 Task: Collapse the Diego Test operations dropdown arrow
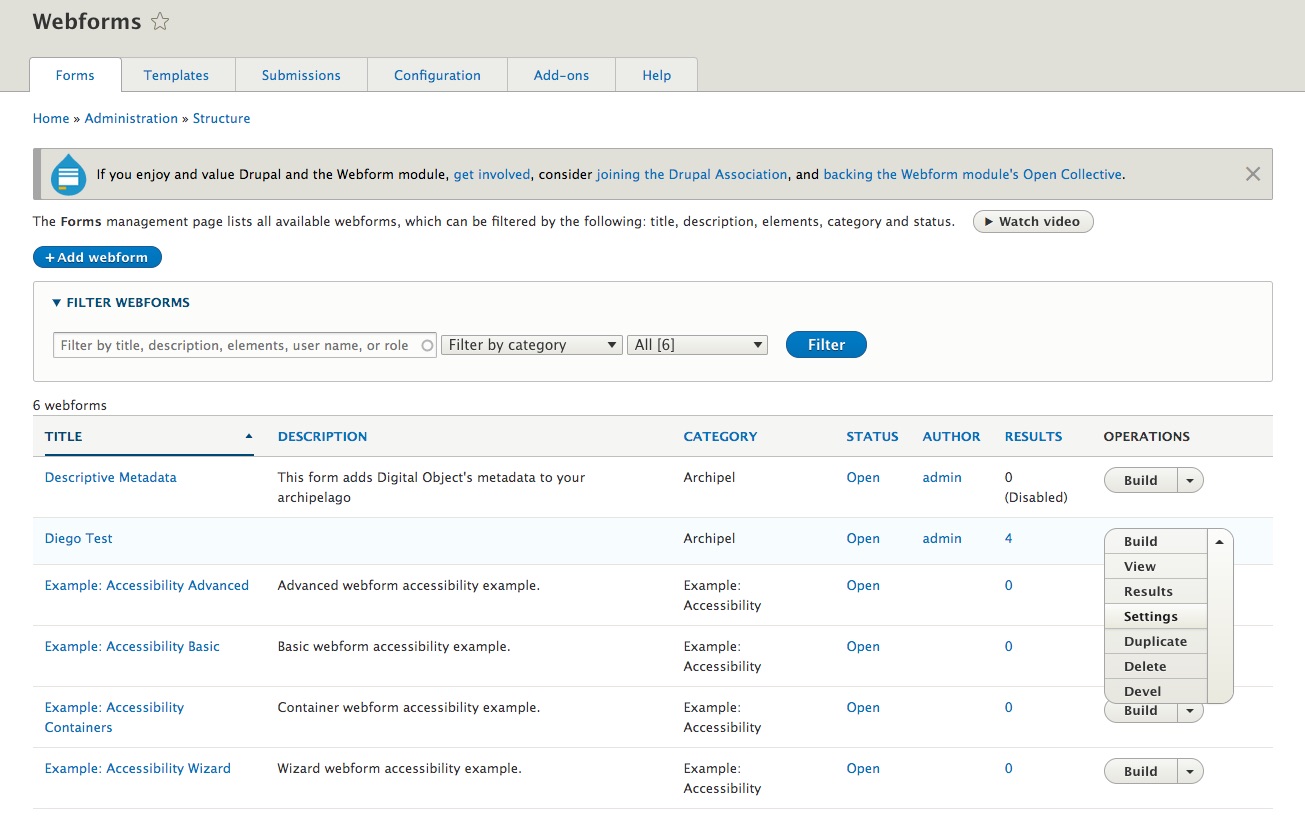[x=1219, y=541]
